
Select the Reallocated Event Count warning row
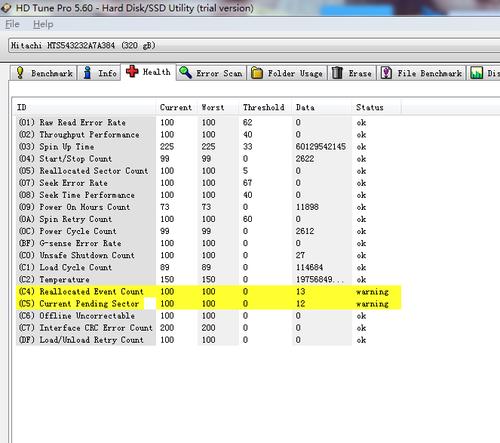pos(209,292)
